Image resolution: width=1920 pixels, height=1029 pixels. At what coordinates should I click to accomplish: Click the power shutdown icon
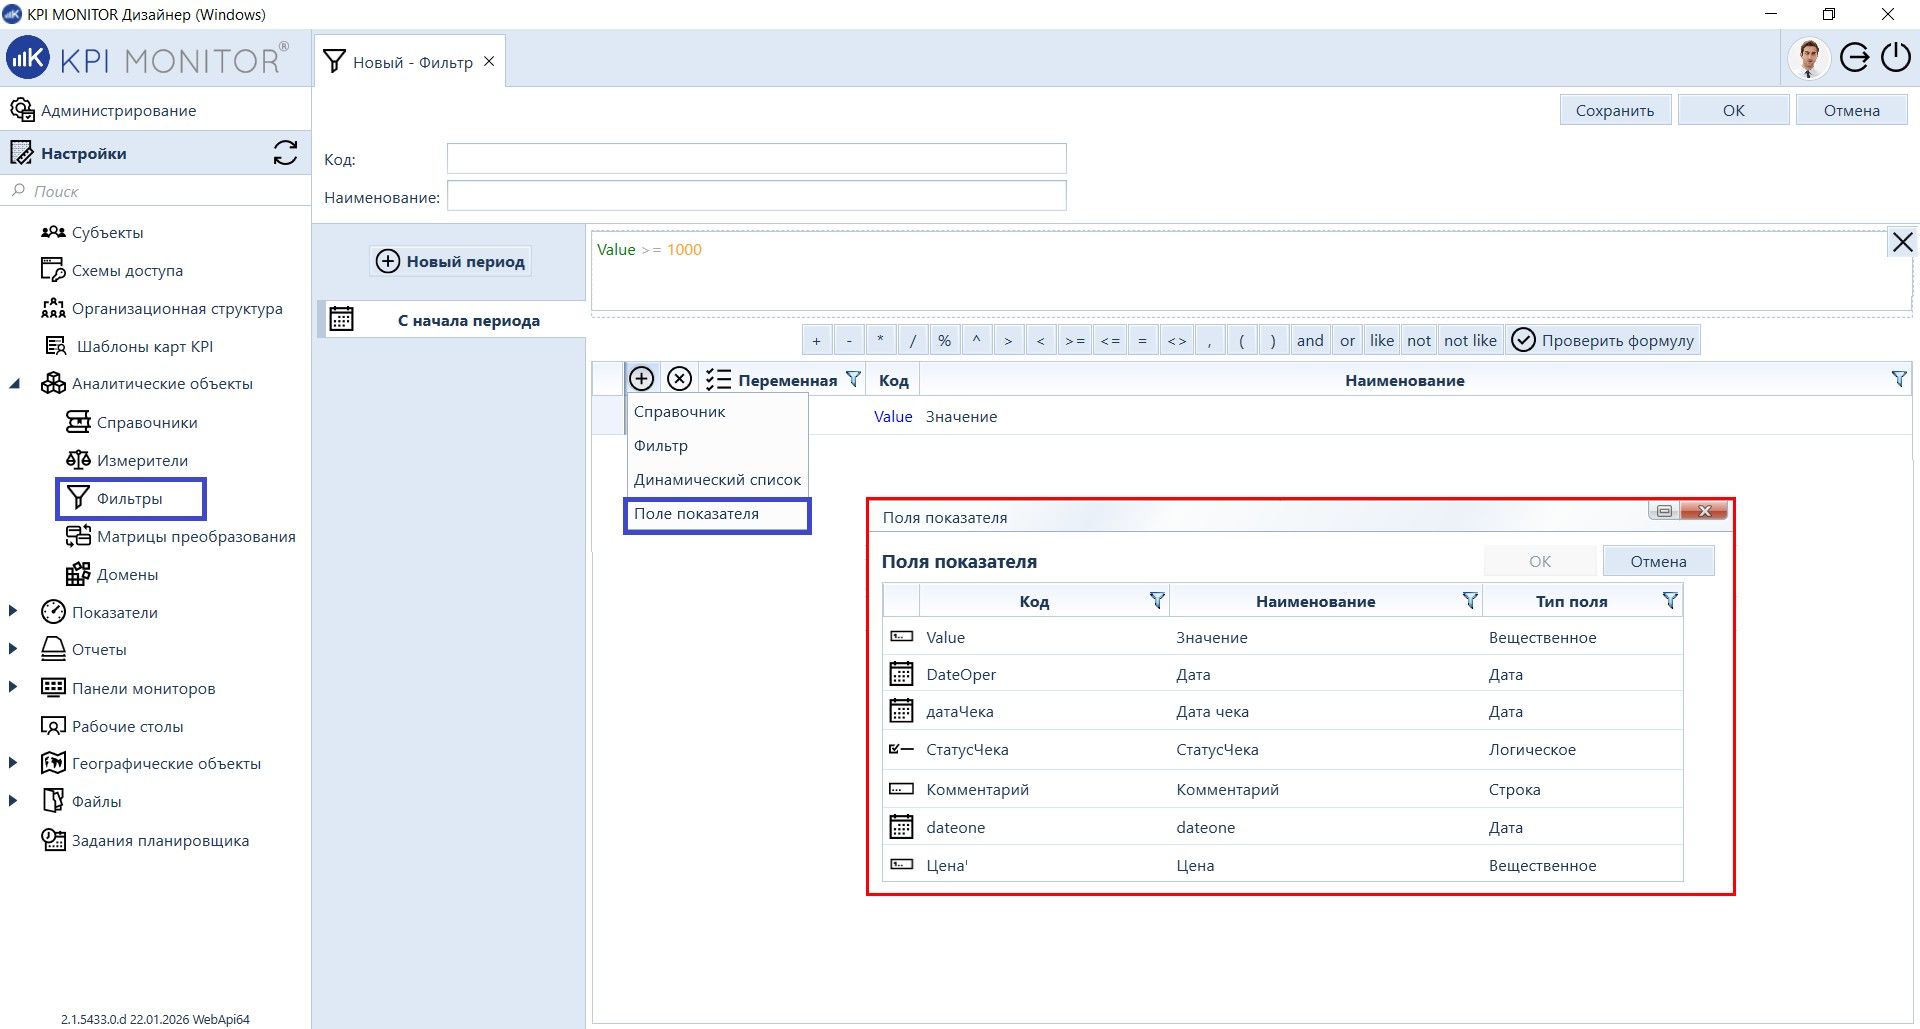[x=1896, y=58]
